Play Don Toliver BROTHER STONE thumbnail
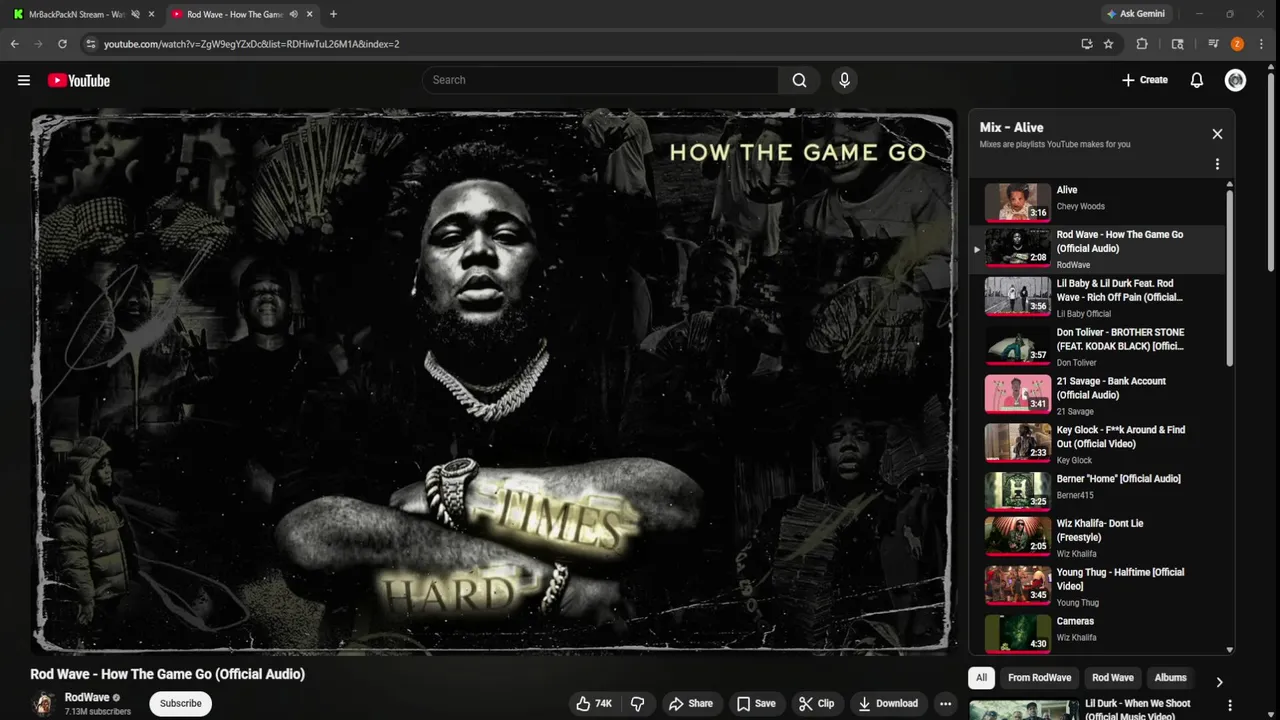Viewport: 1280px width, 720px height. point(1018,345)
